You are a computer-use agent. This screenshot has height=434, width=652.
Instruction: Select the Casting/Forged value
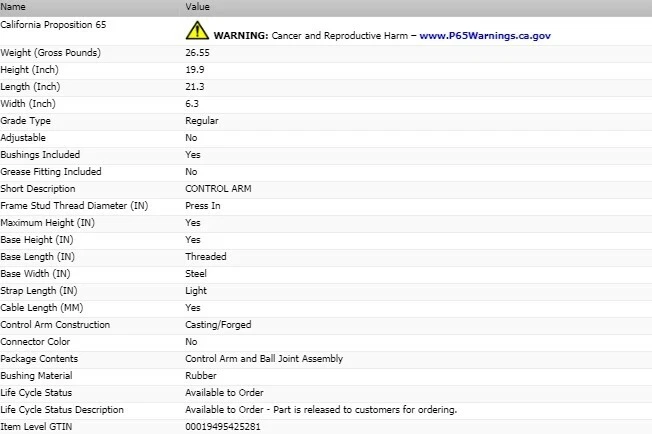pyautogui.click(x=218, y=326)
